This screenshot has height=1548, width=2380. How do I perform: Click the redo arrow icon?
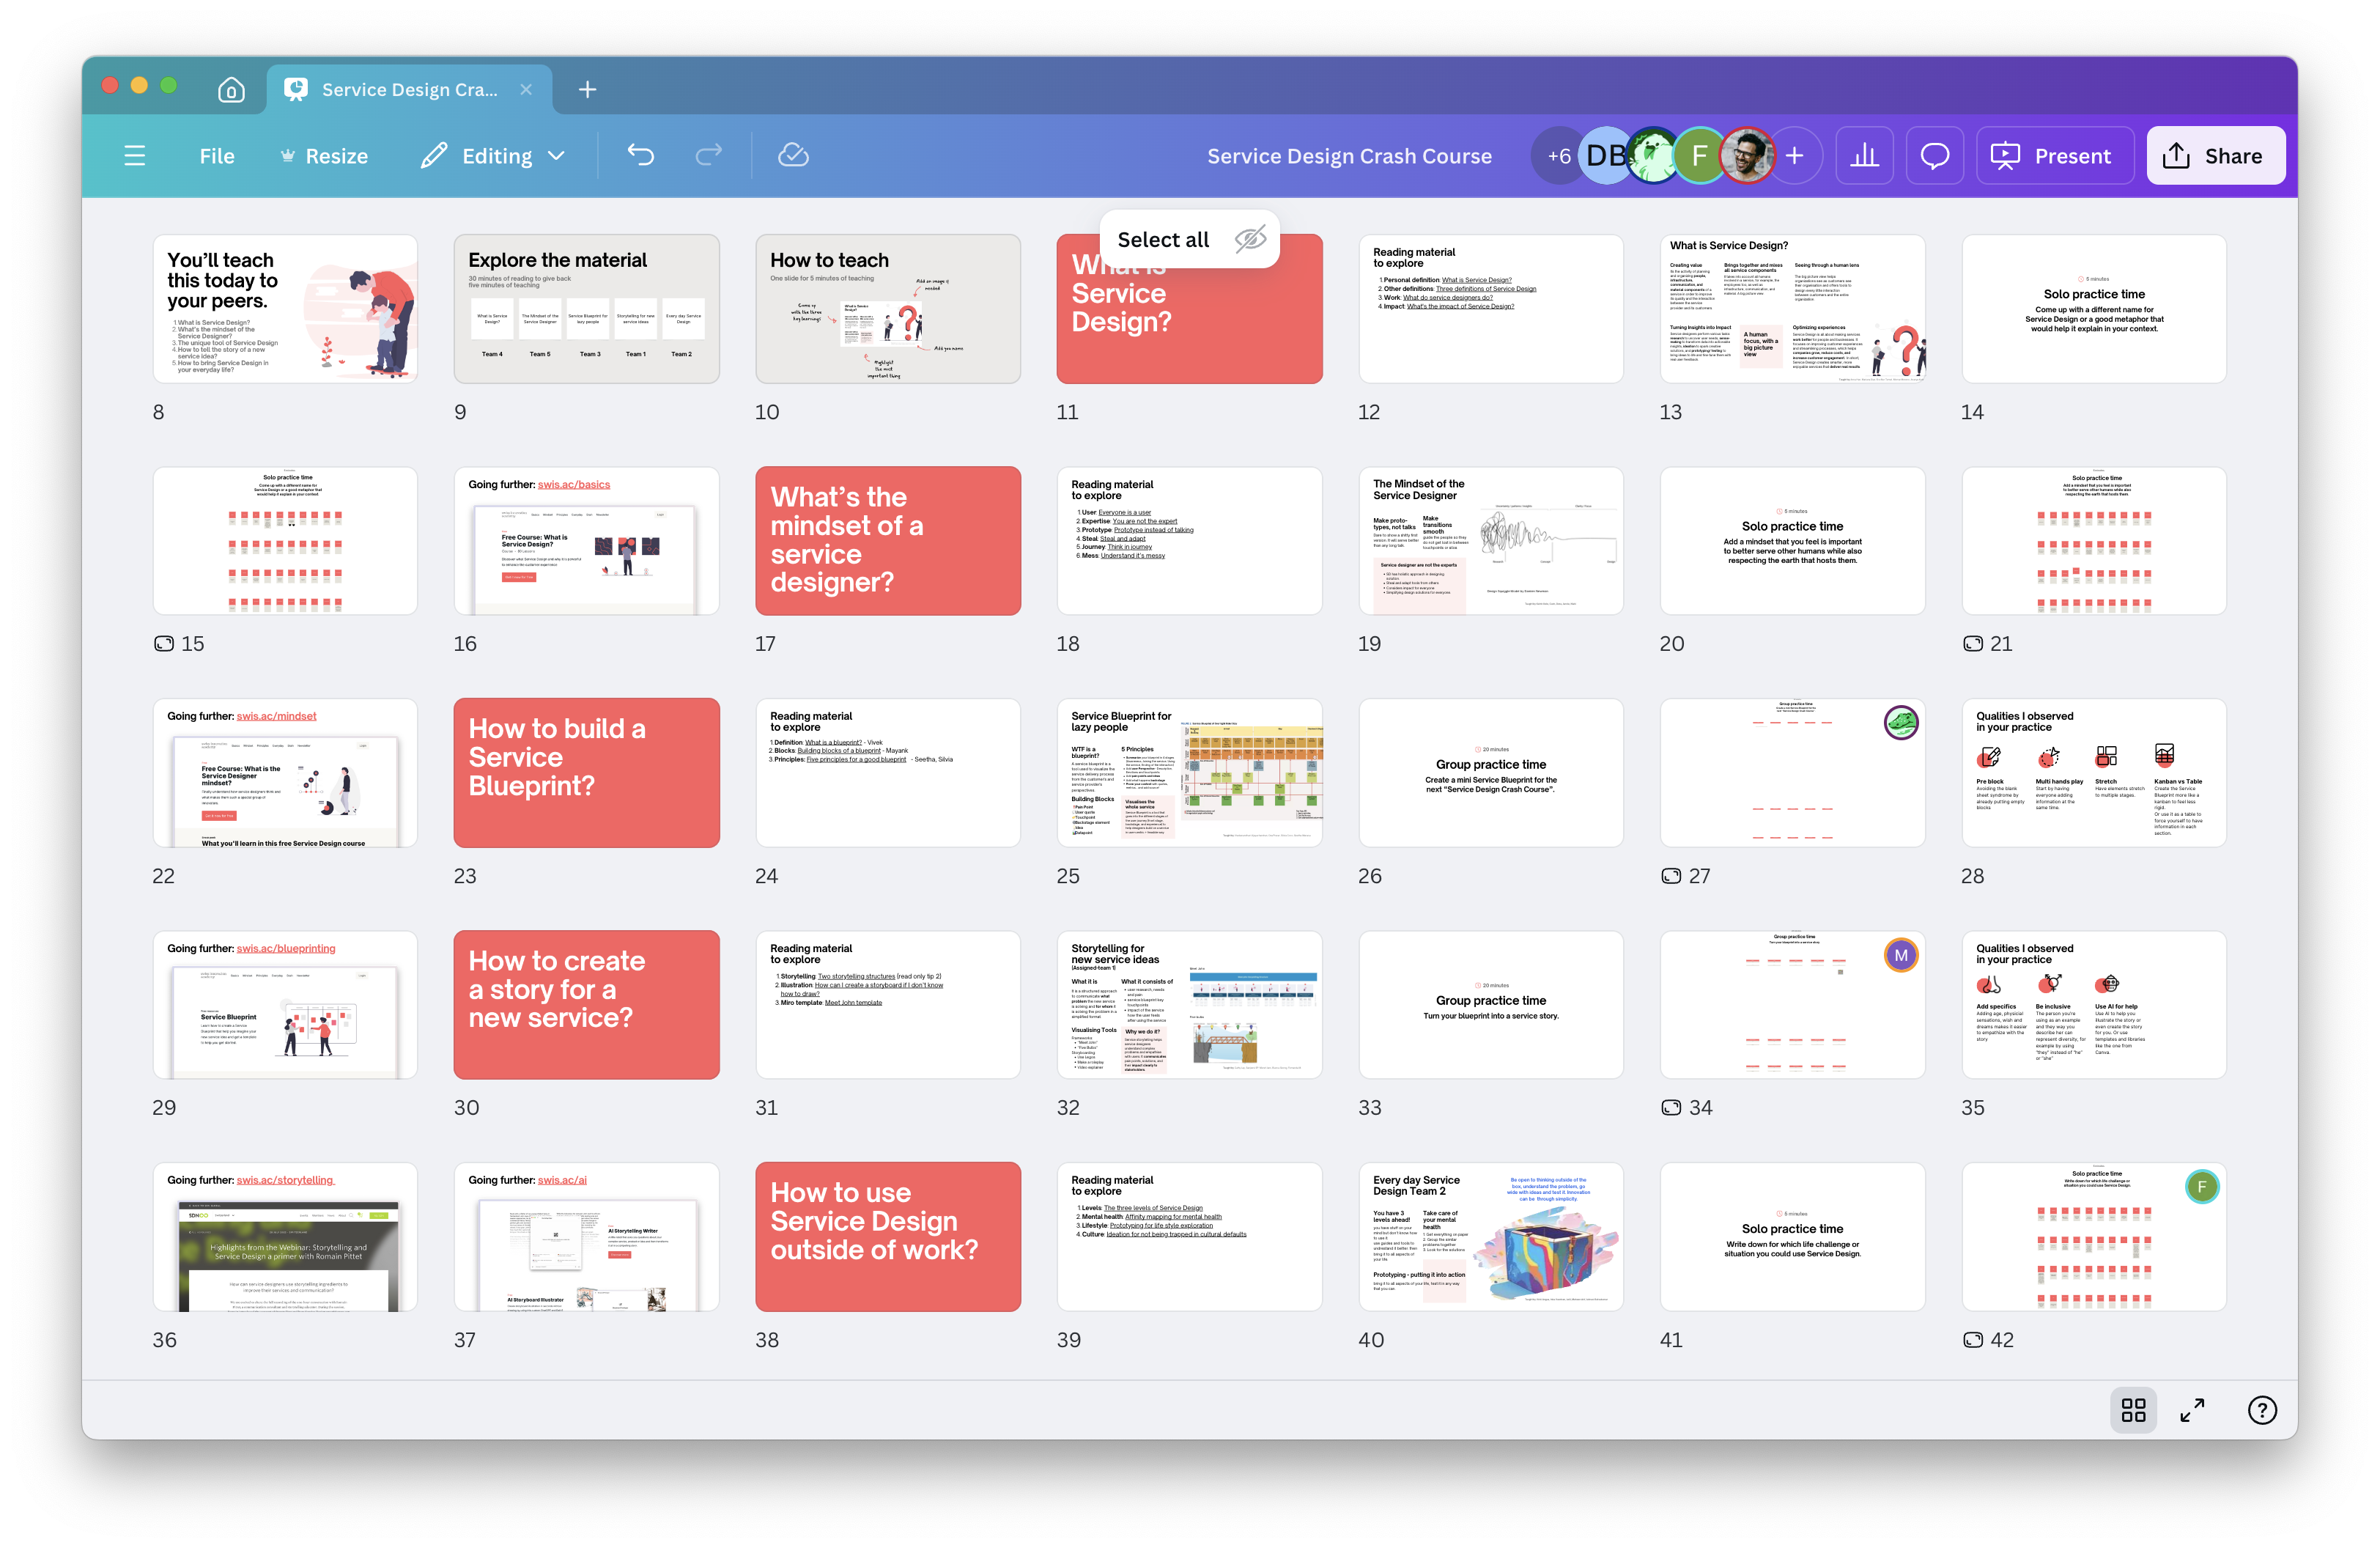pyautogui.click(x=709, y=155)
